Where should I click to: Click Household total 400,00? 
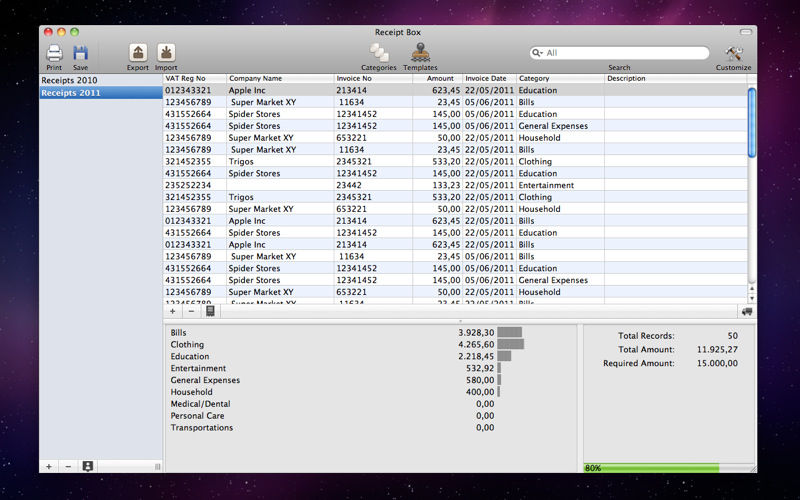coord(480,392)
